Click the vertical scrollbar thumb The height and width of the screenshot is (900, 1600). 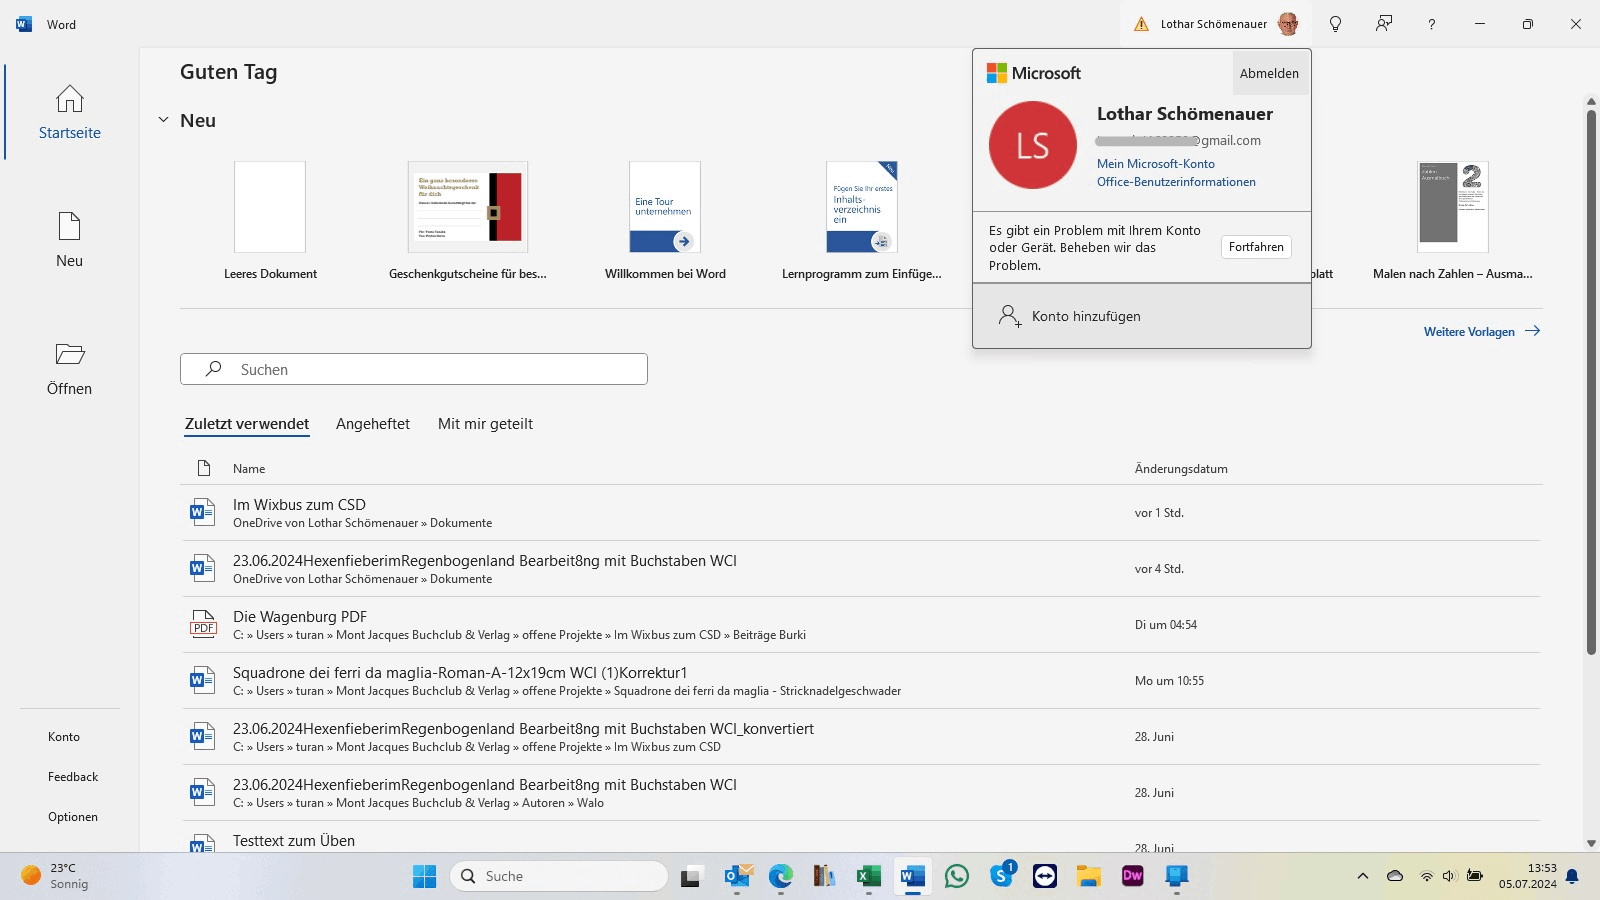[1591, 382]
